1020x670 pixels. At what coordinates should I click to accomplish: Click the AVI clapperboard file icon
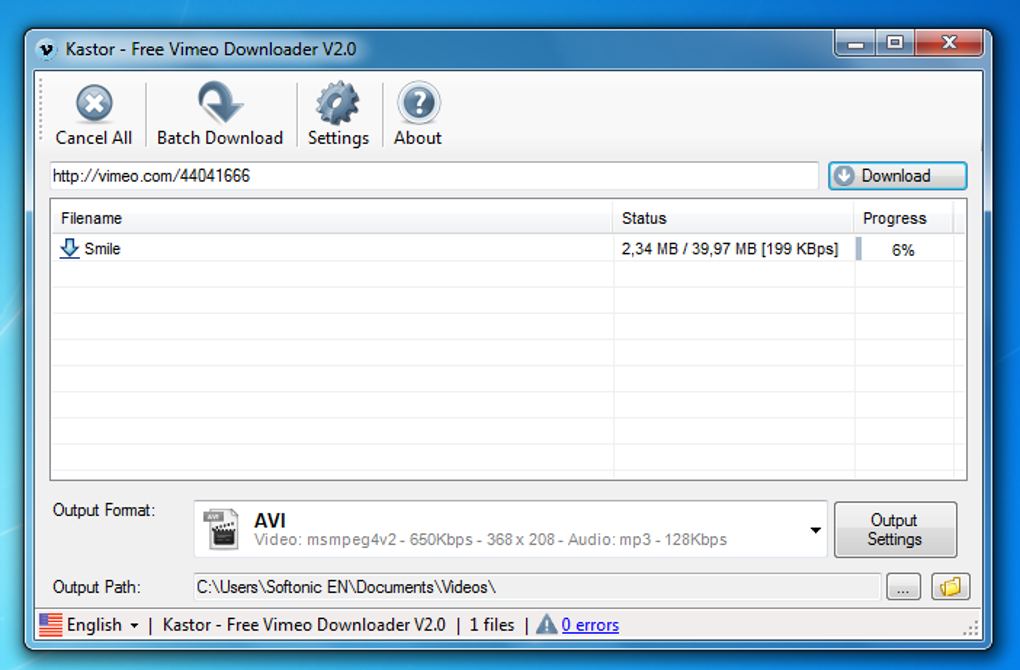coord(221,529)
